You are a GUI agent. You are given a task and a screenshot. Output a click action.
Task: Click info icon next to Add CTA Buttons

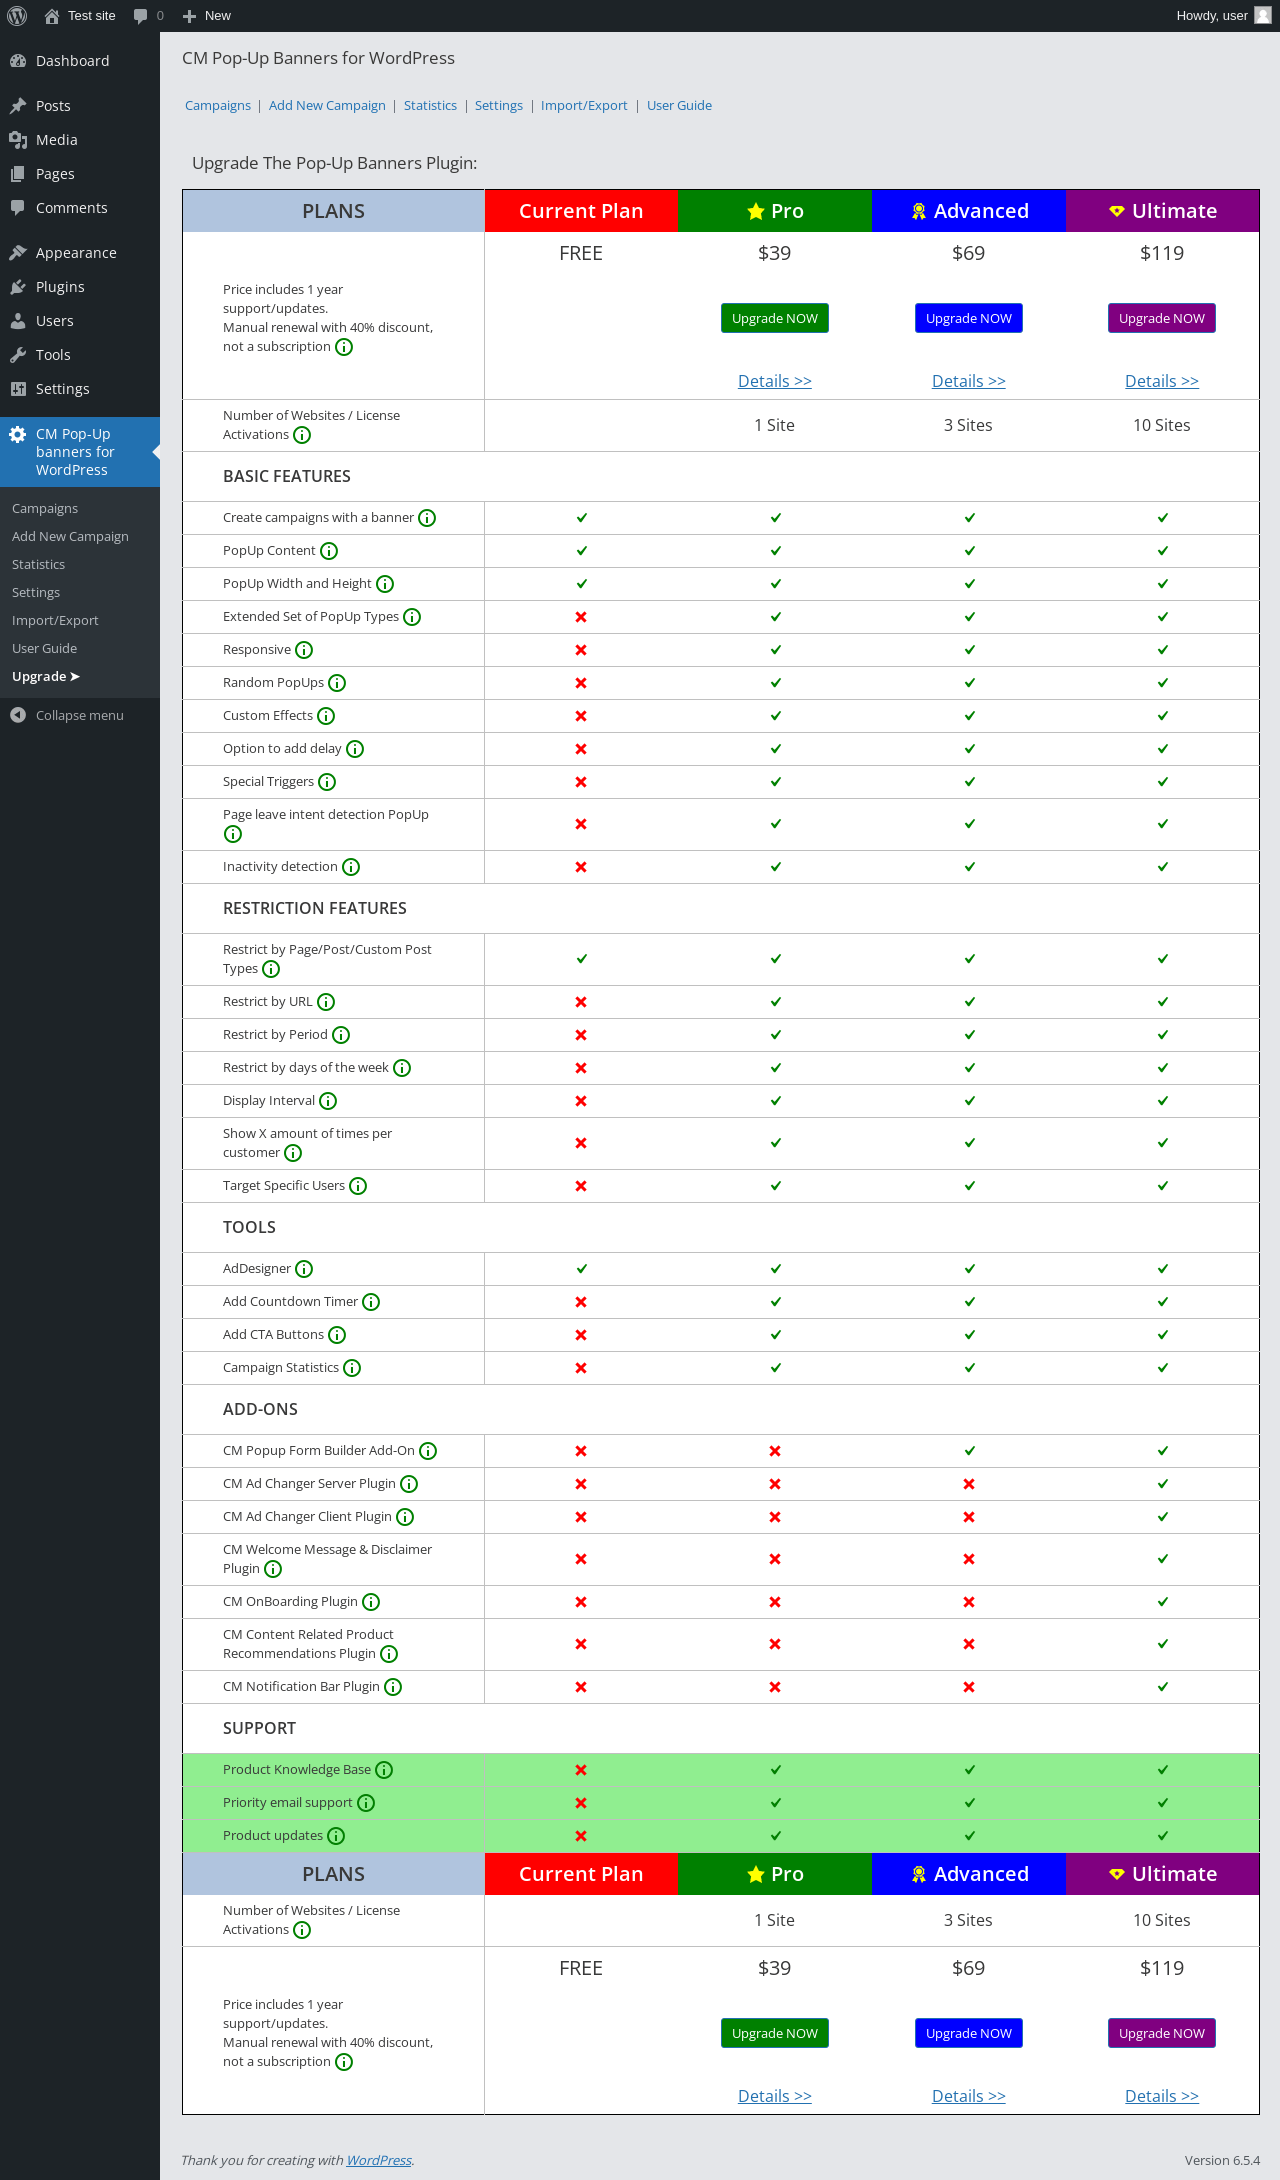point(337,1335)
